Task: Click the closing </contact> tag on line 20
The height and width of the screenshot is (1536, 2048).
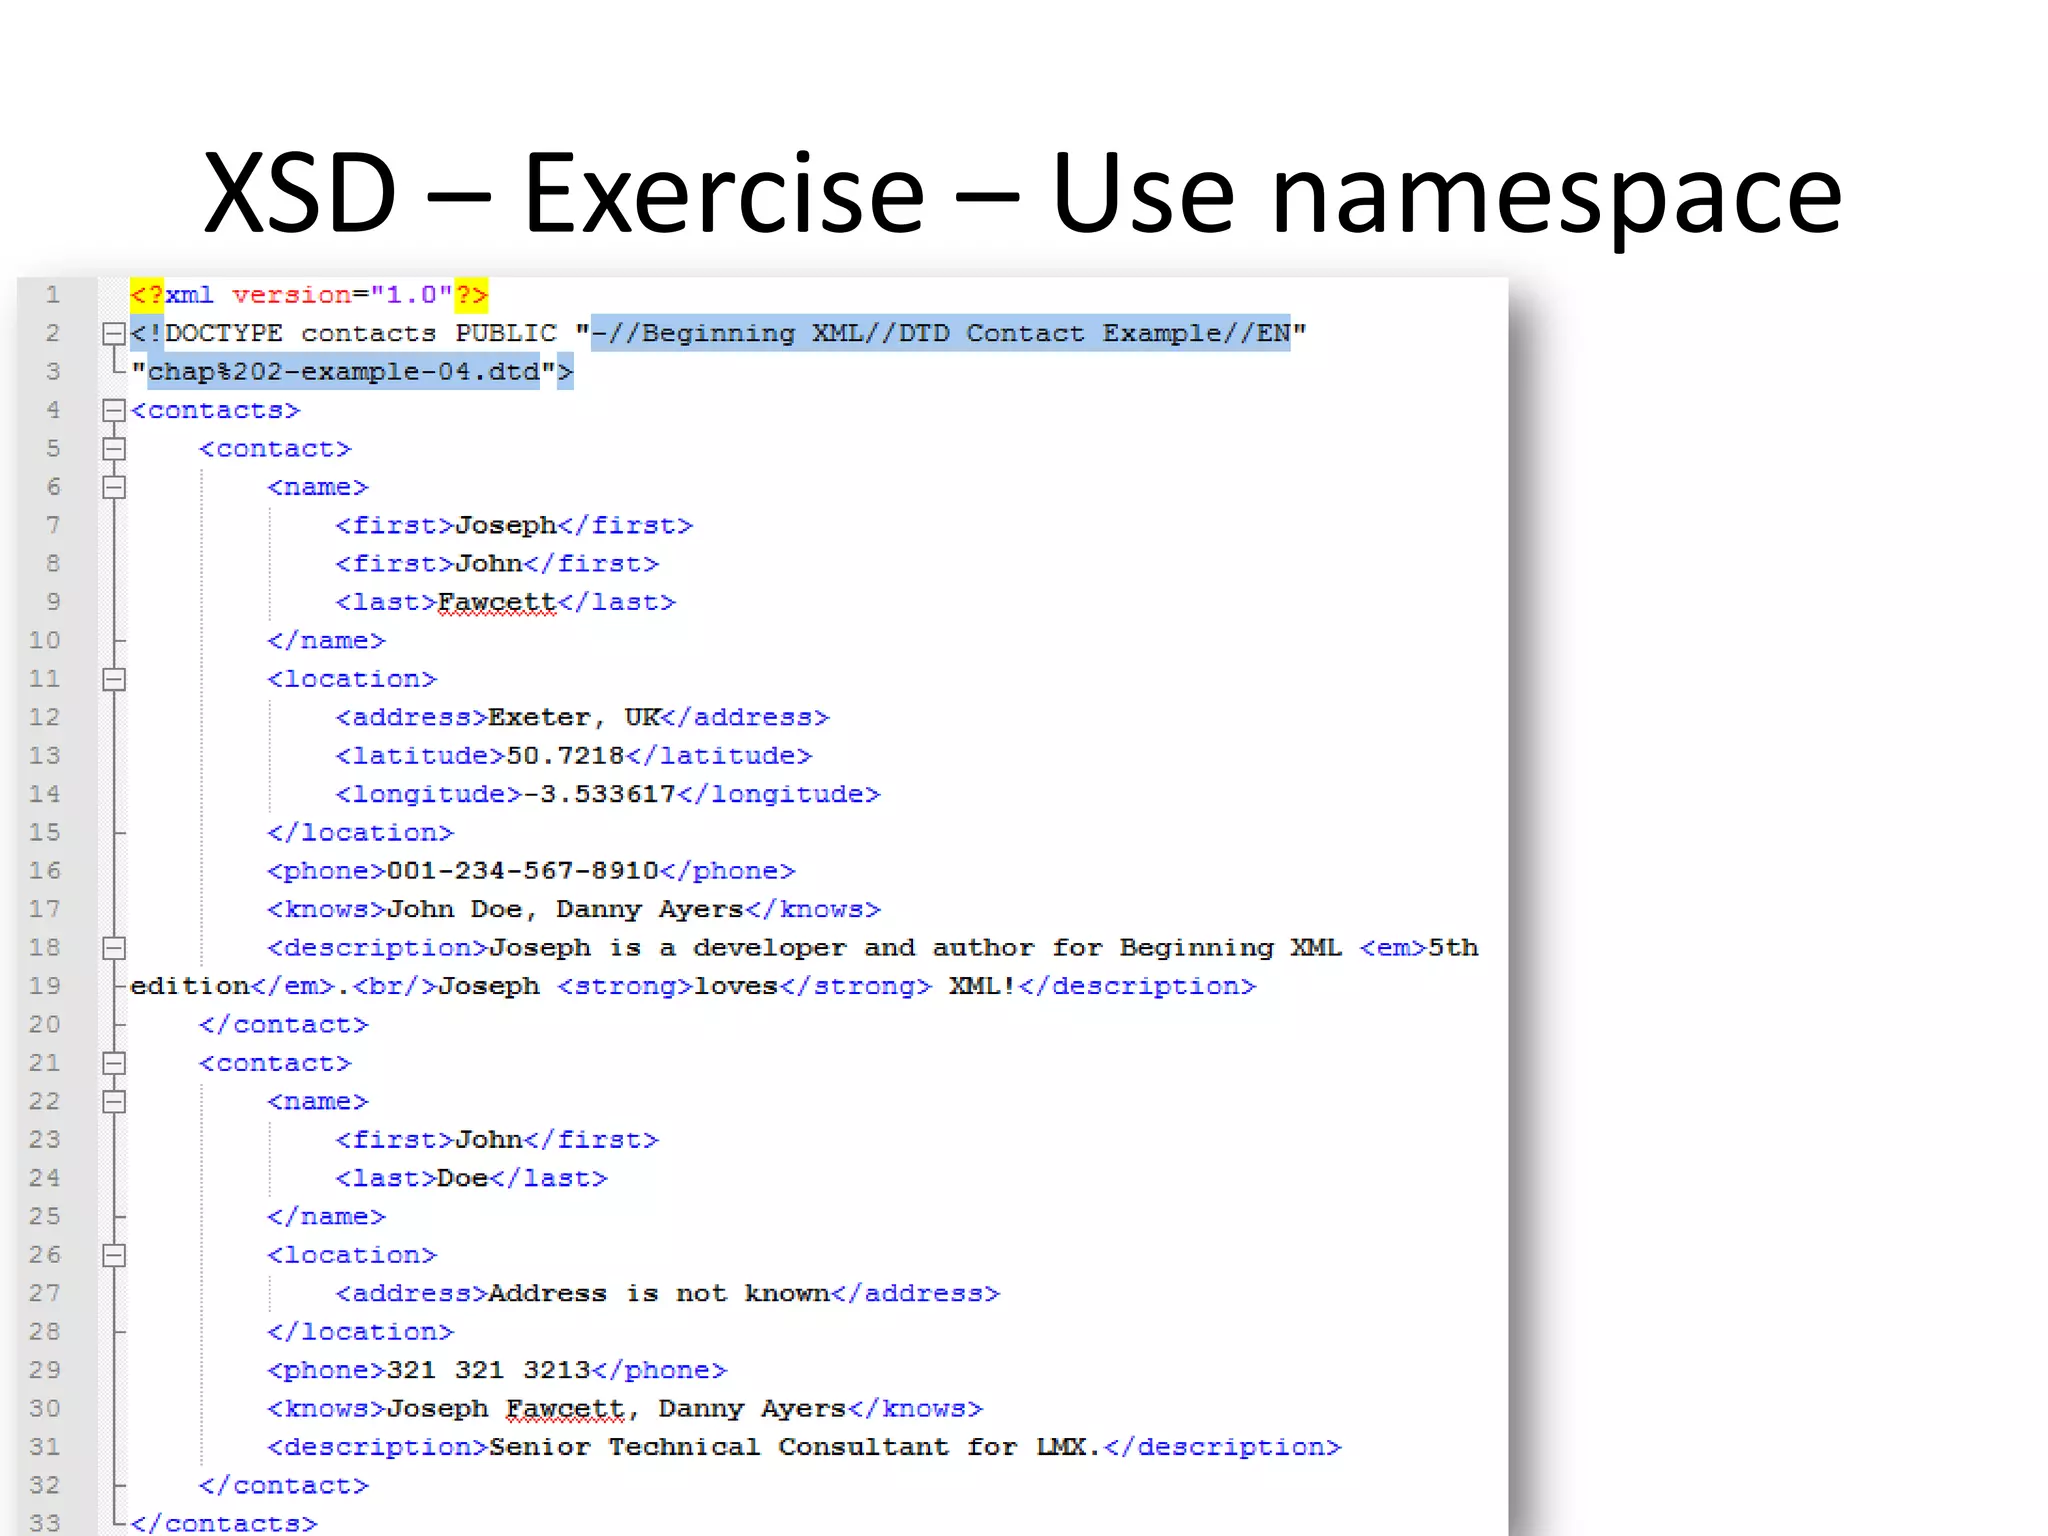Action: click(284, 1025)
